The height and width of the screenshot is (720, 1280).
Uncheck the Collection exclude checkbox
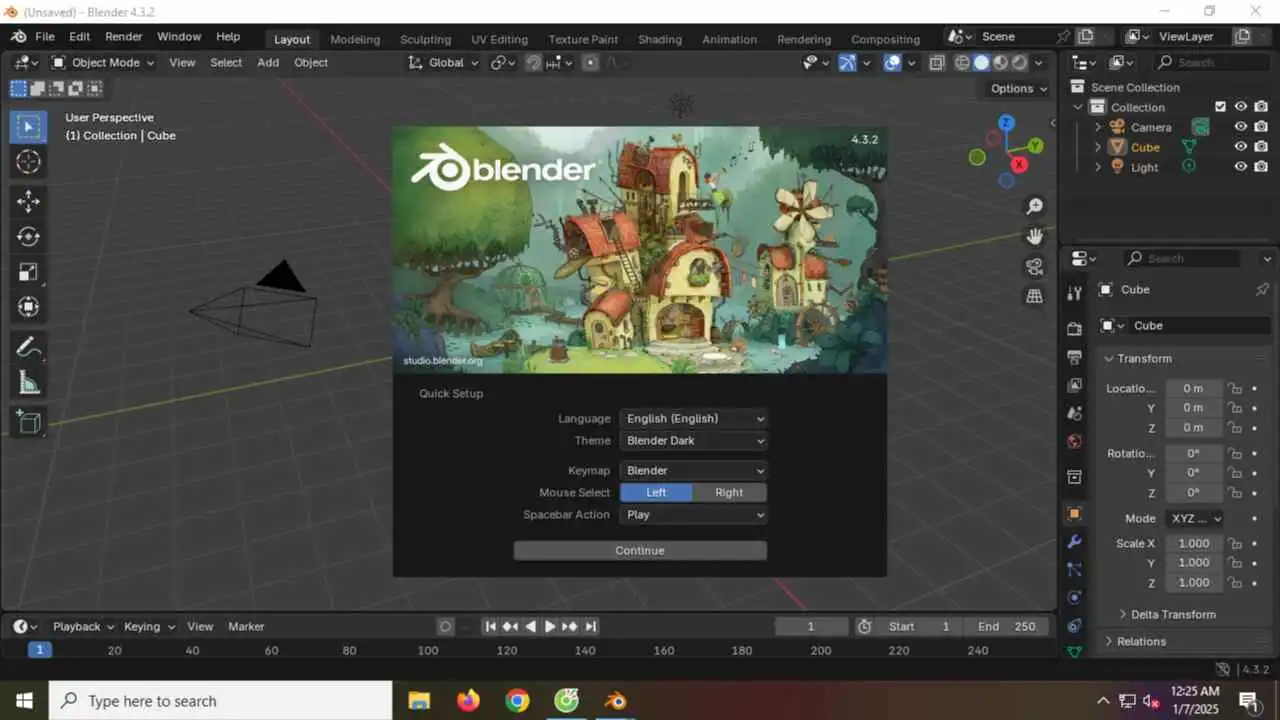tap(1220, 107)
